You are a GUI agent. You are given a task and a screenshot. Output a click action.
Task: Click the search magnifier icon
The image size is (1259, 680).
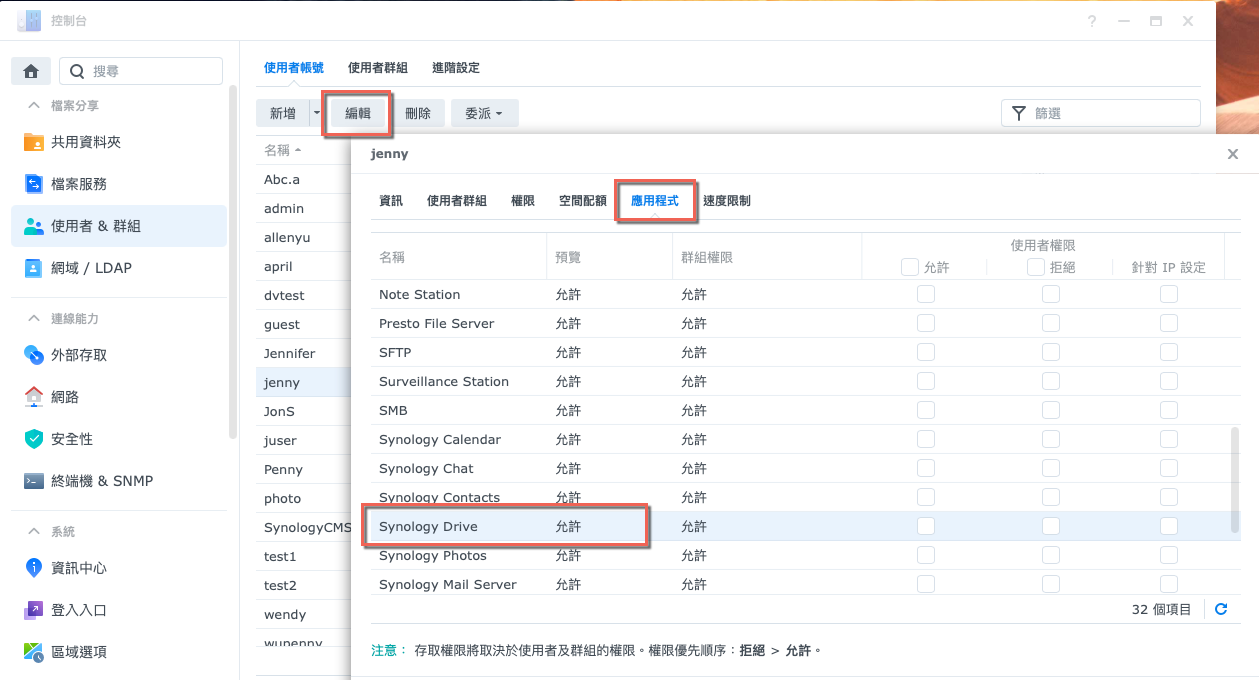[x=78, y=71]
